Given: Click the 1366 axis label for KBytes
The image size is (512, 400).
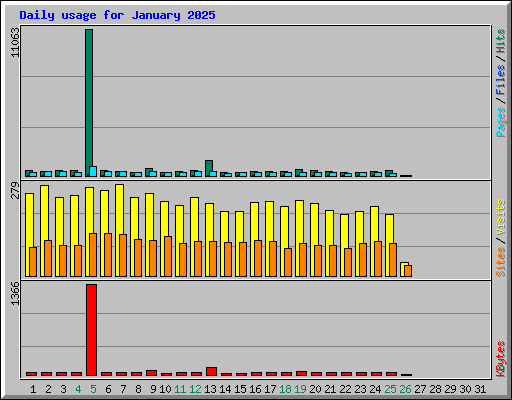Looking at the screenshot, I should (x=15, y=293).
